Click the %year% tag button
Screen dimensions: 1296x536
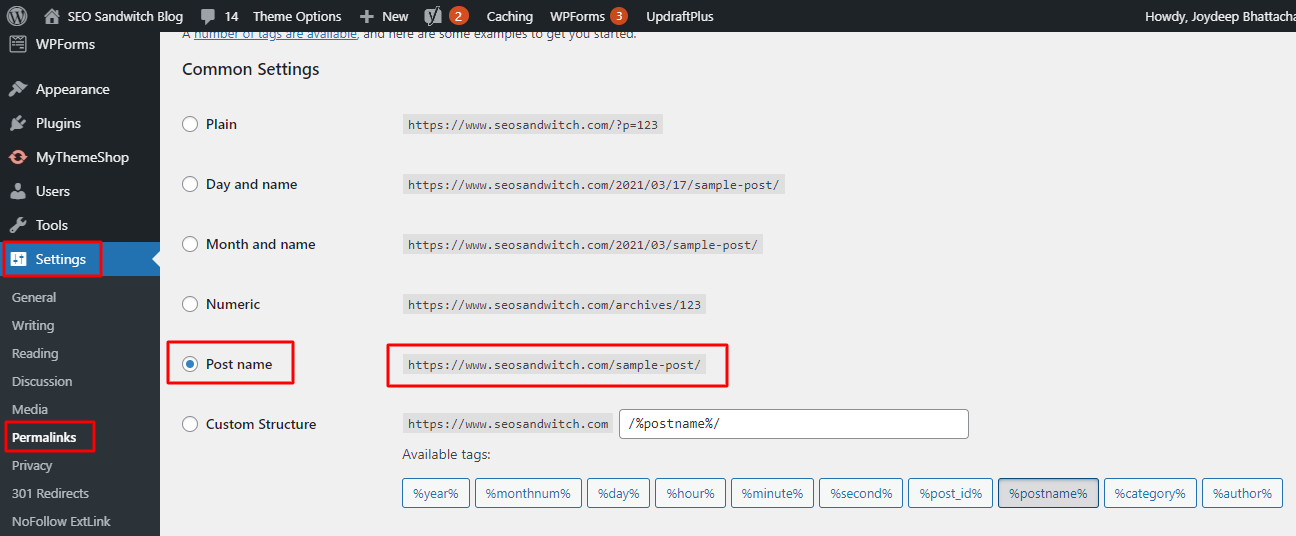click(435, 493)
